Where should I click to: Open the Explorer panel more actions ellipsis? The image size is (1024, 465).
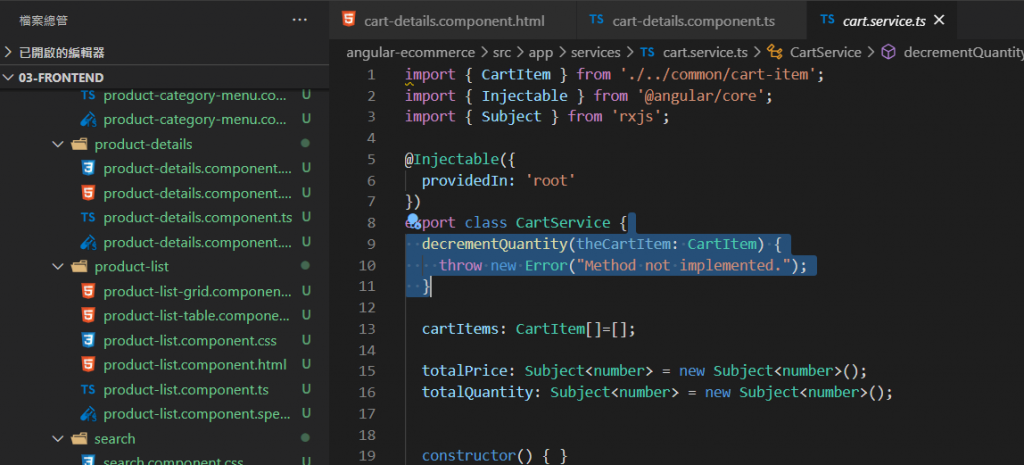(299, 20)
